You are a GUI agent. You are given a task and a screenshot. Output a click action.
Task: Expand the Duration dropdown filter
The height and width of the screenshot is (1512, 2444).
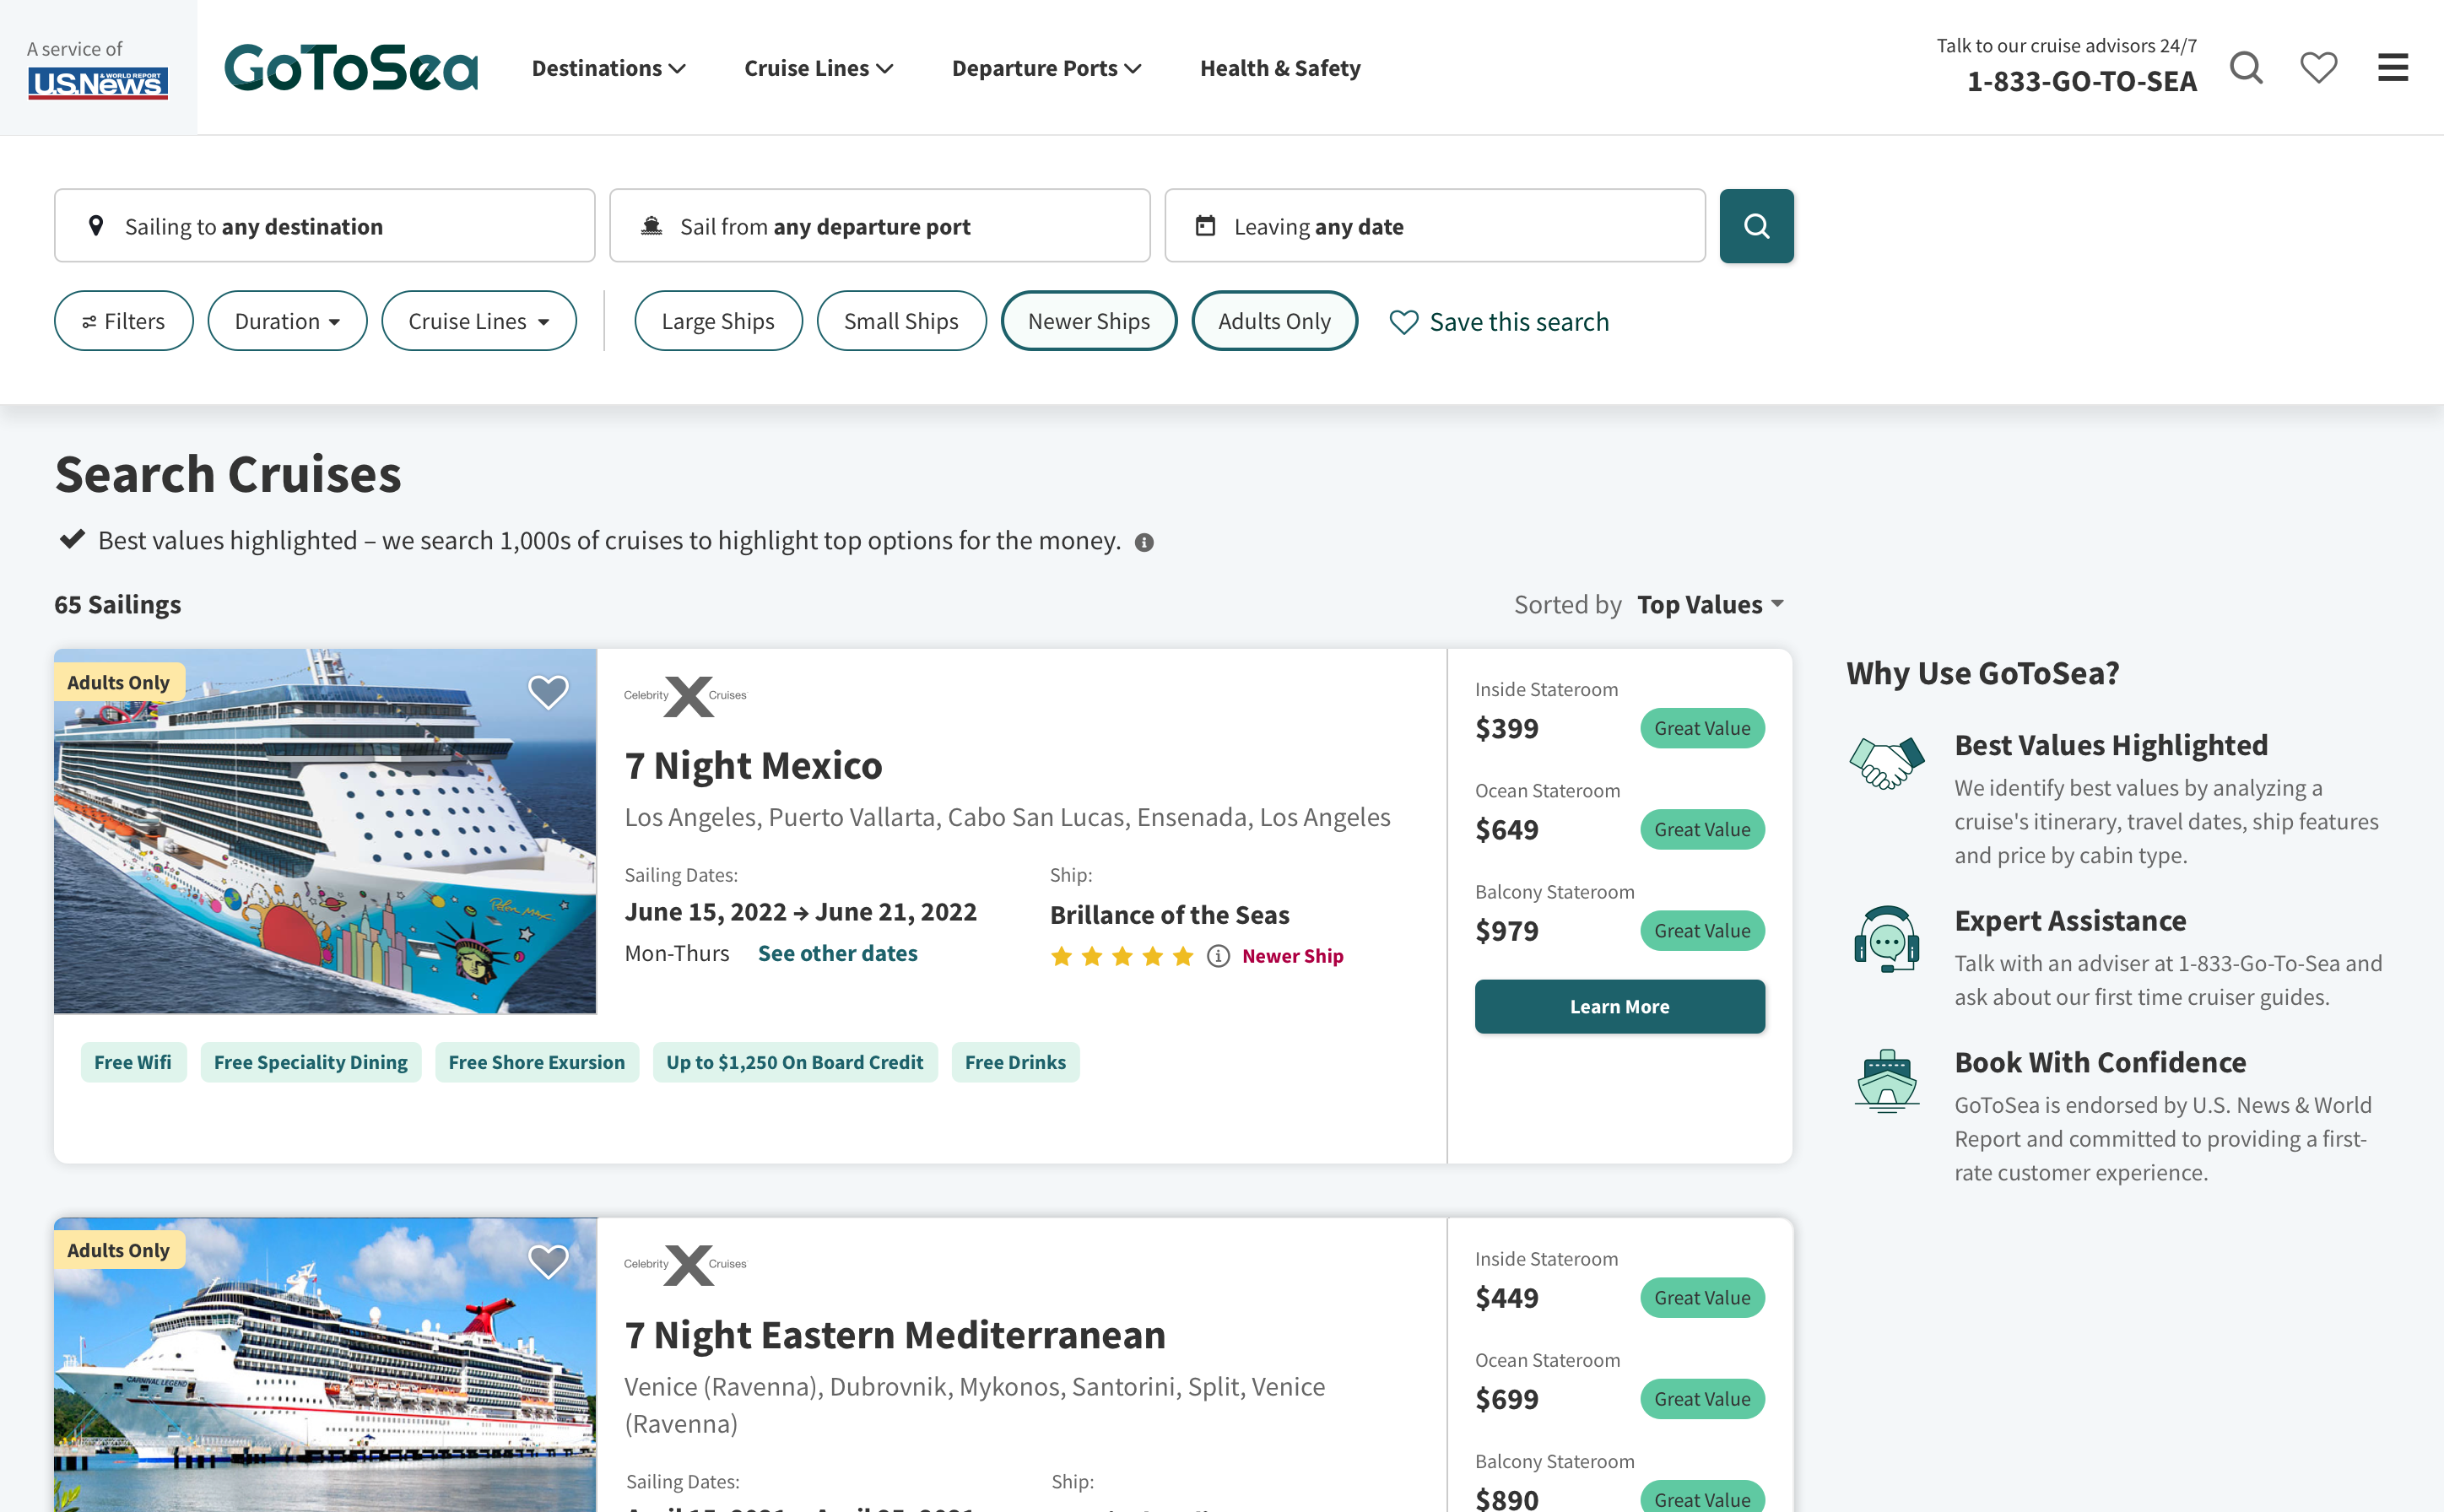click(284, 320)
